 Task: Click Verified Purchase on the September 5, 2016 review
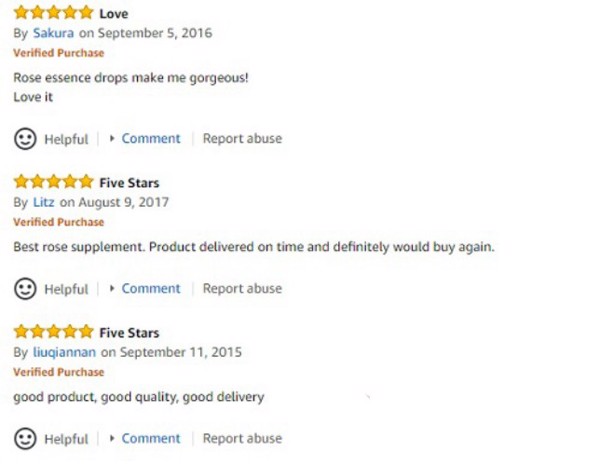click(x=58, y=52)
